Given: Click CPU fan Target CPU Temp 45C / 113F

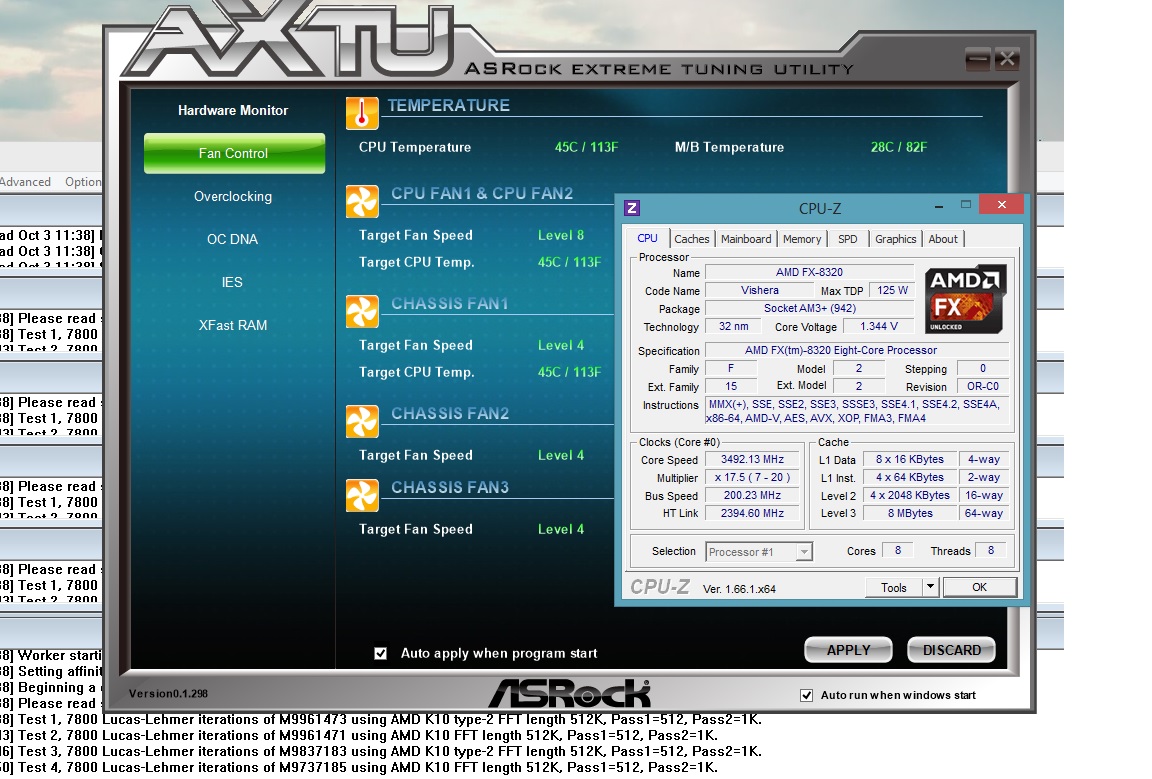Looking at the screenshot, I should [x=569, y=262].
